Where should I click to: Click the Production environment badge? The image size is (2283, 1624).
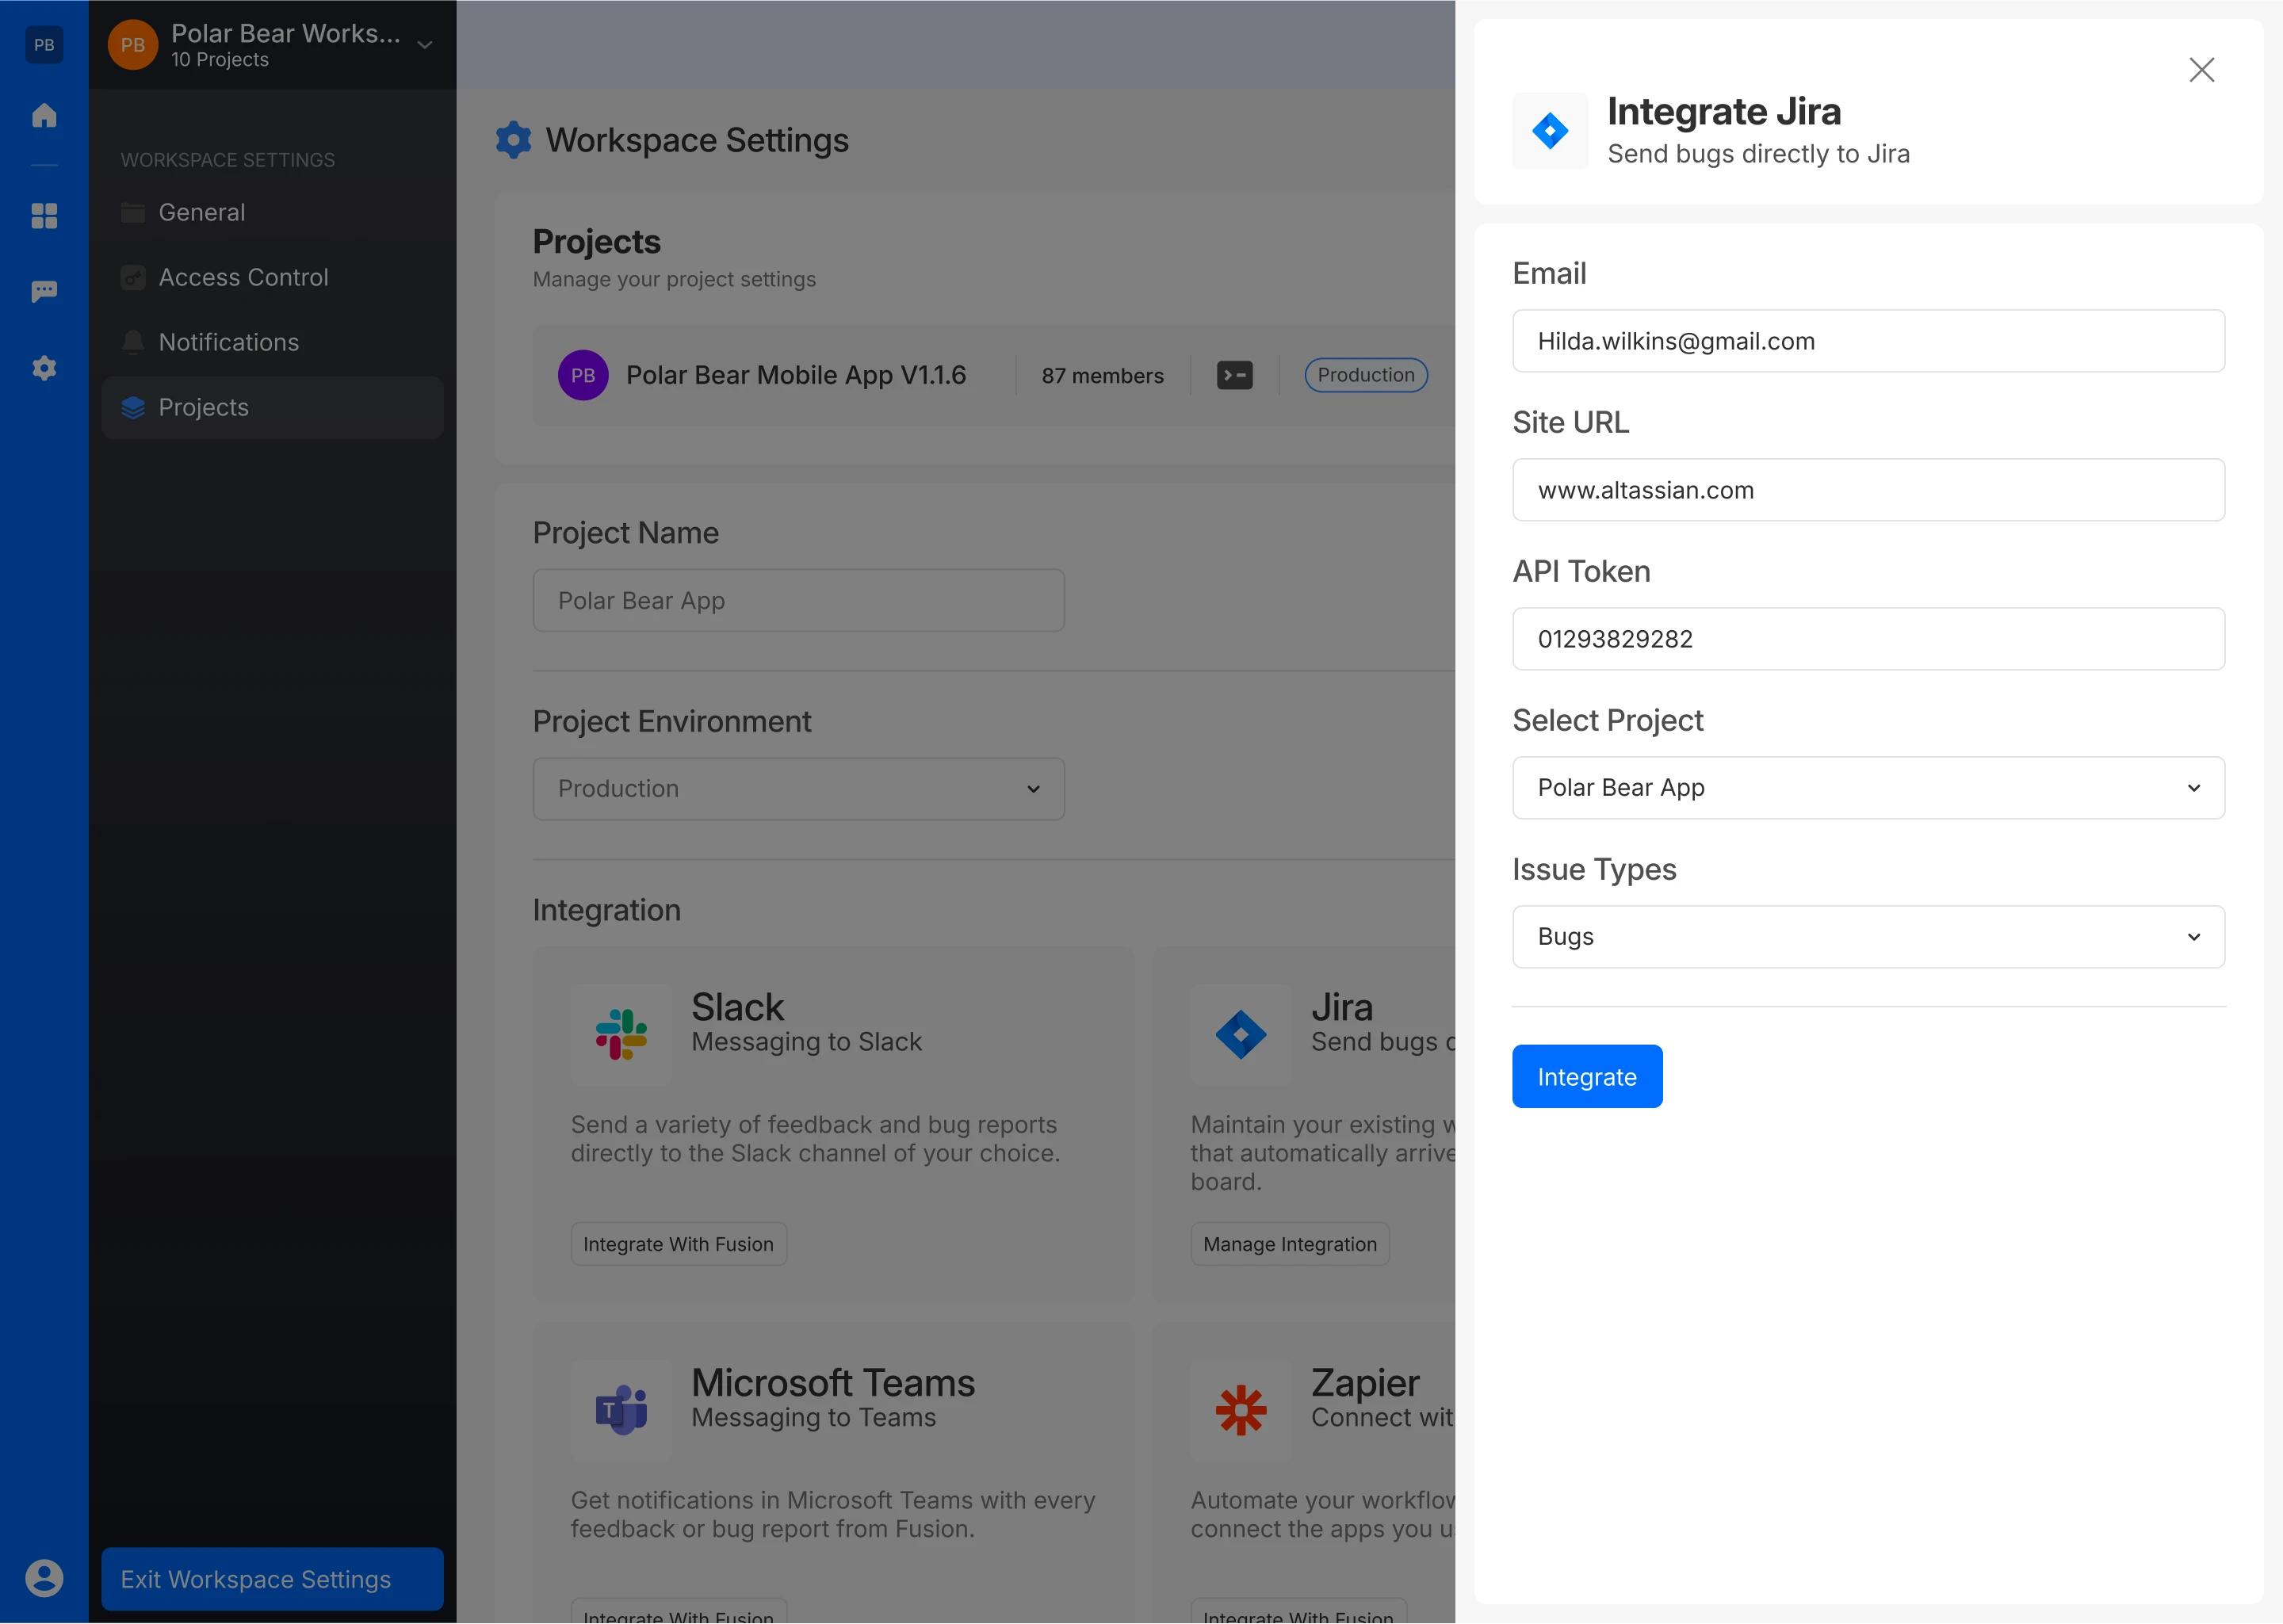(x=1366, y=375)
